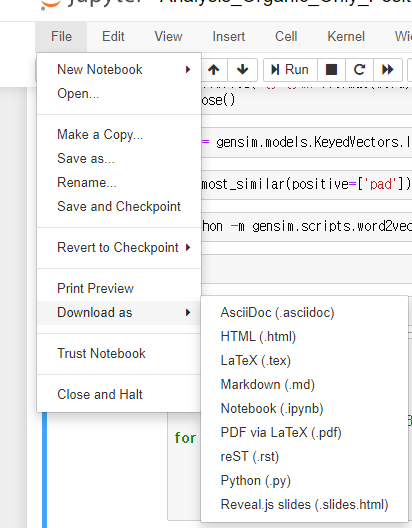Viewport: 412px width, 528px height.
Task: Open the Edit menu
Action: (x=113, y=36)
